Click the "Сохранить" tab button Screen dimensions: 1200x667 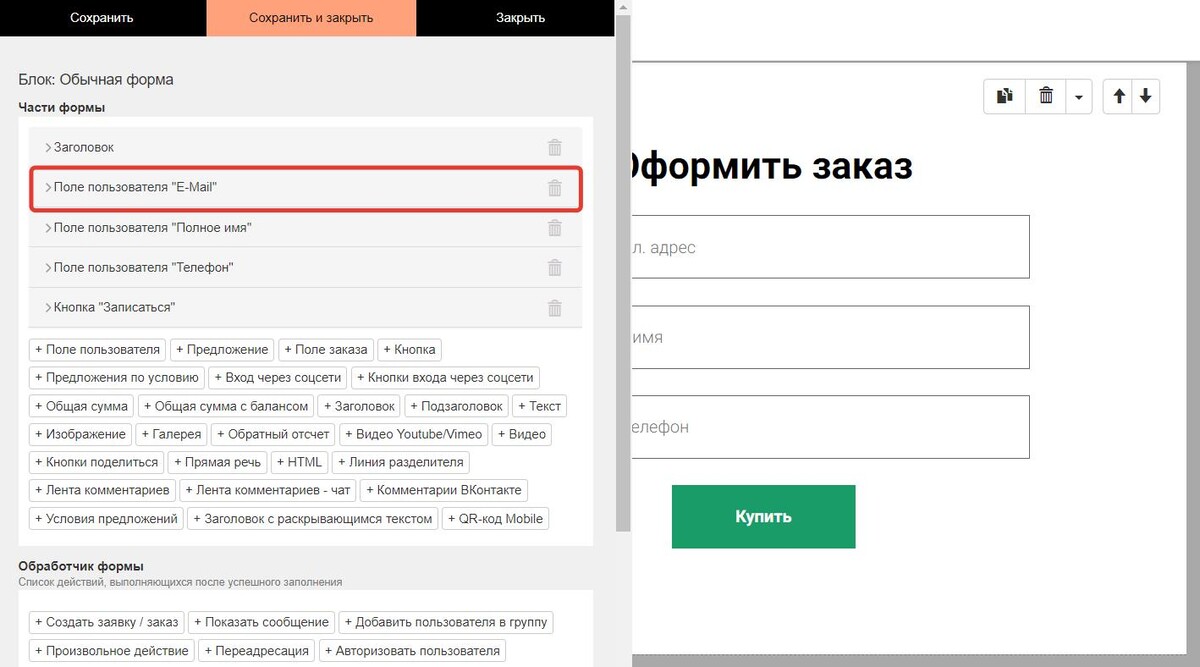pyautogui.click(x=102, y=18)
